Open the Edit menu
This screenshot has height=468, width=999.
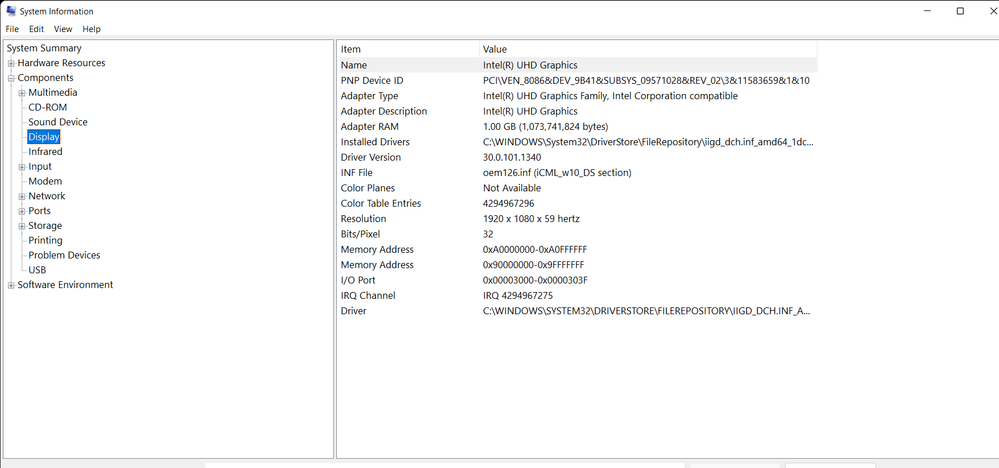point(36,29)
